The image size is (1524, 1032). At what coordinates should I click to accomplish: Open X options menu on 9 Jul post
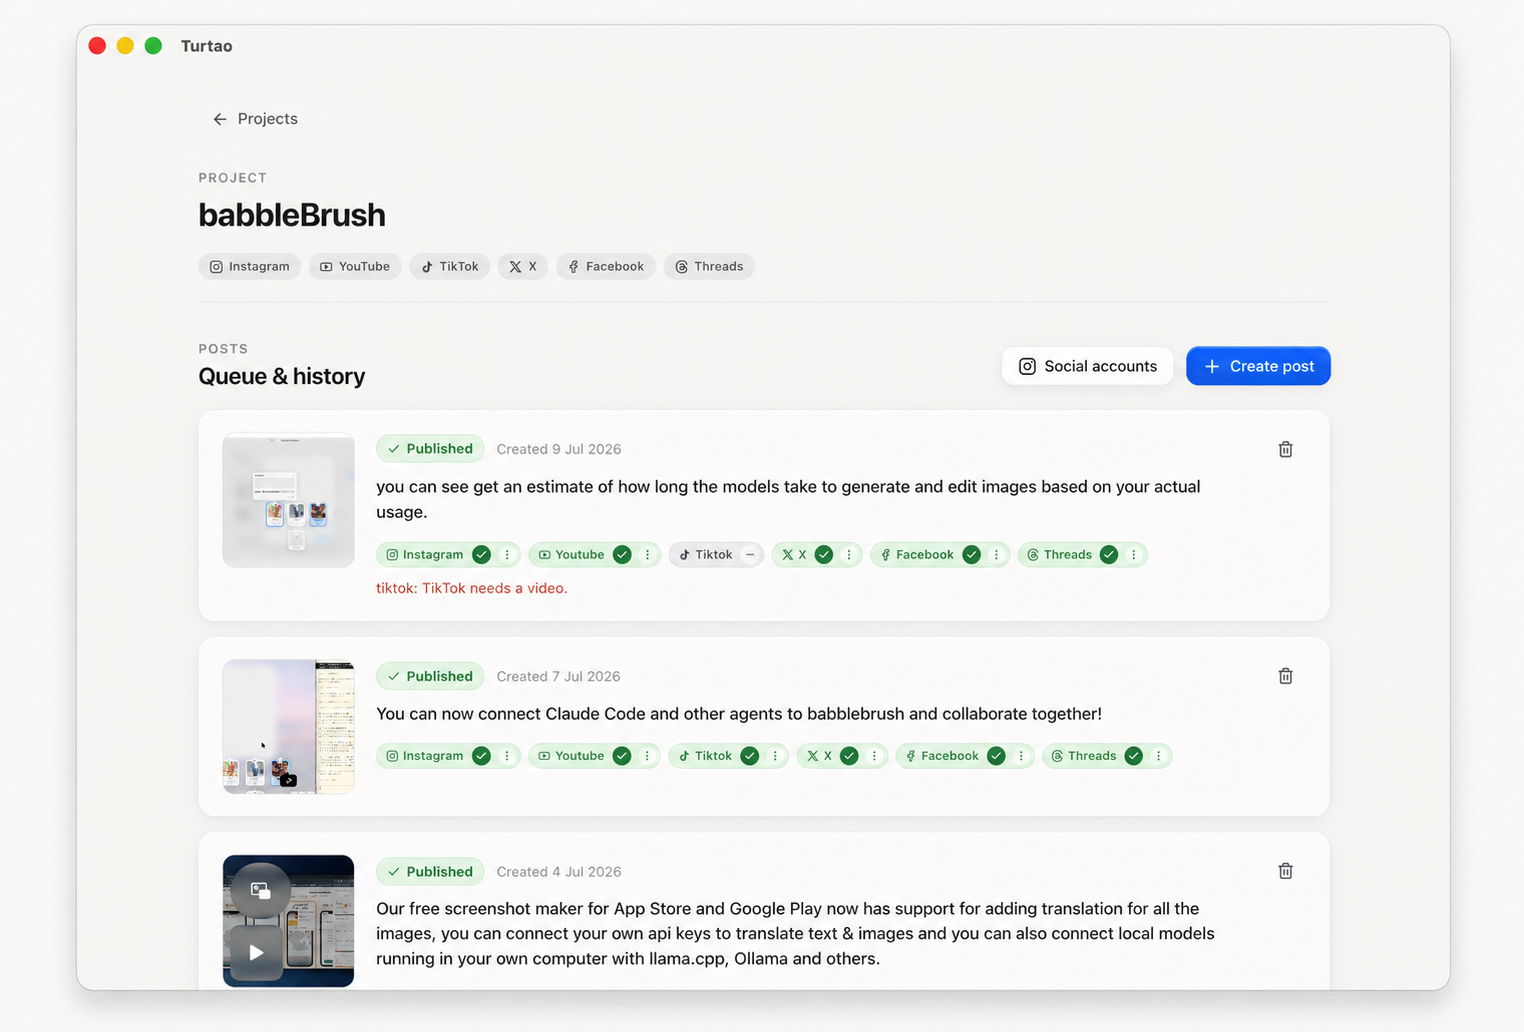849,555
